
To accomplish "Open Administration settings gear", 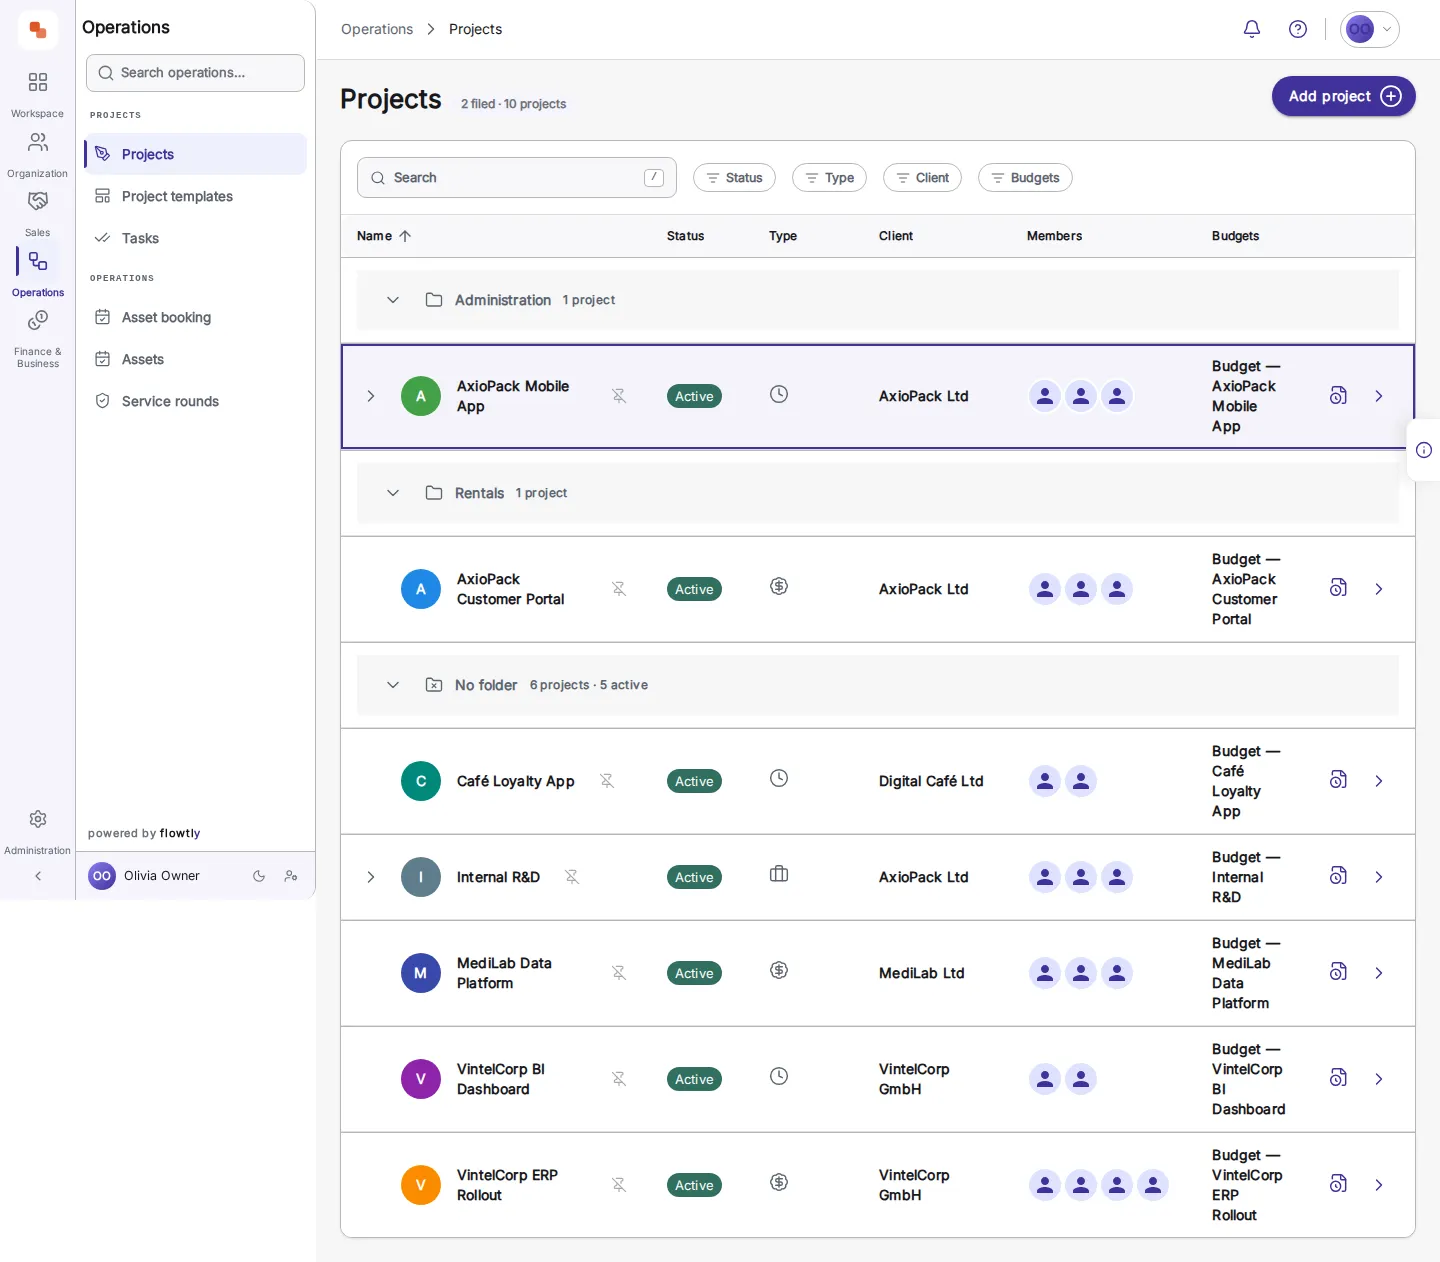I will click(38, 819).
